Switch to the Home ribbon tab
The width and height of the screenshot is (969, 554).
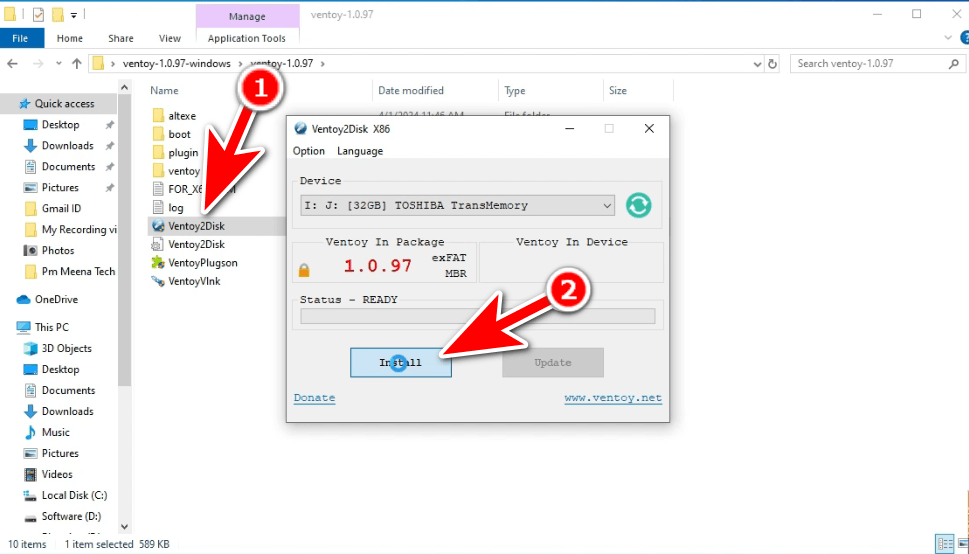70,38
